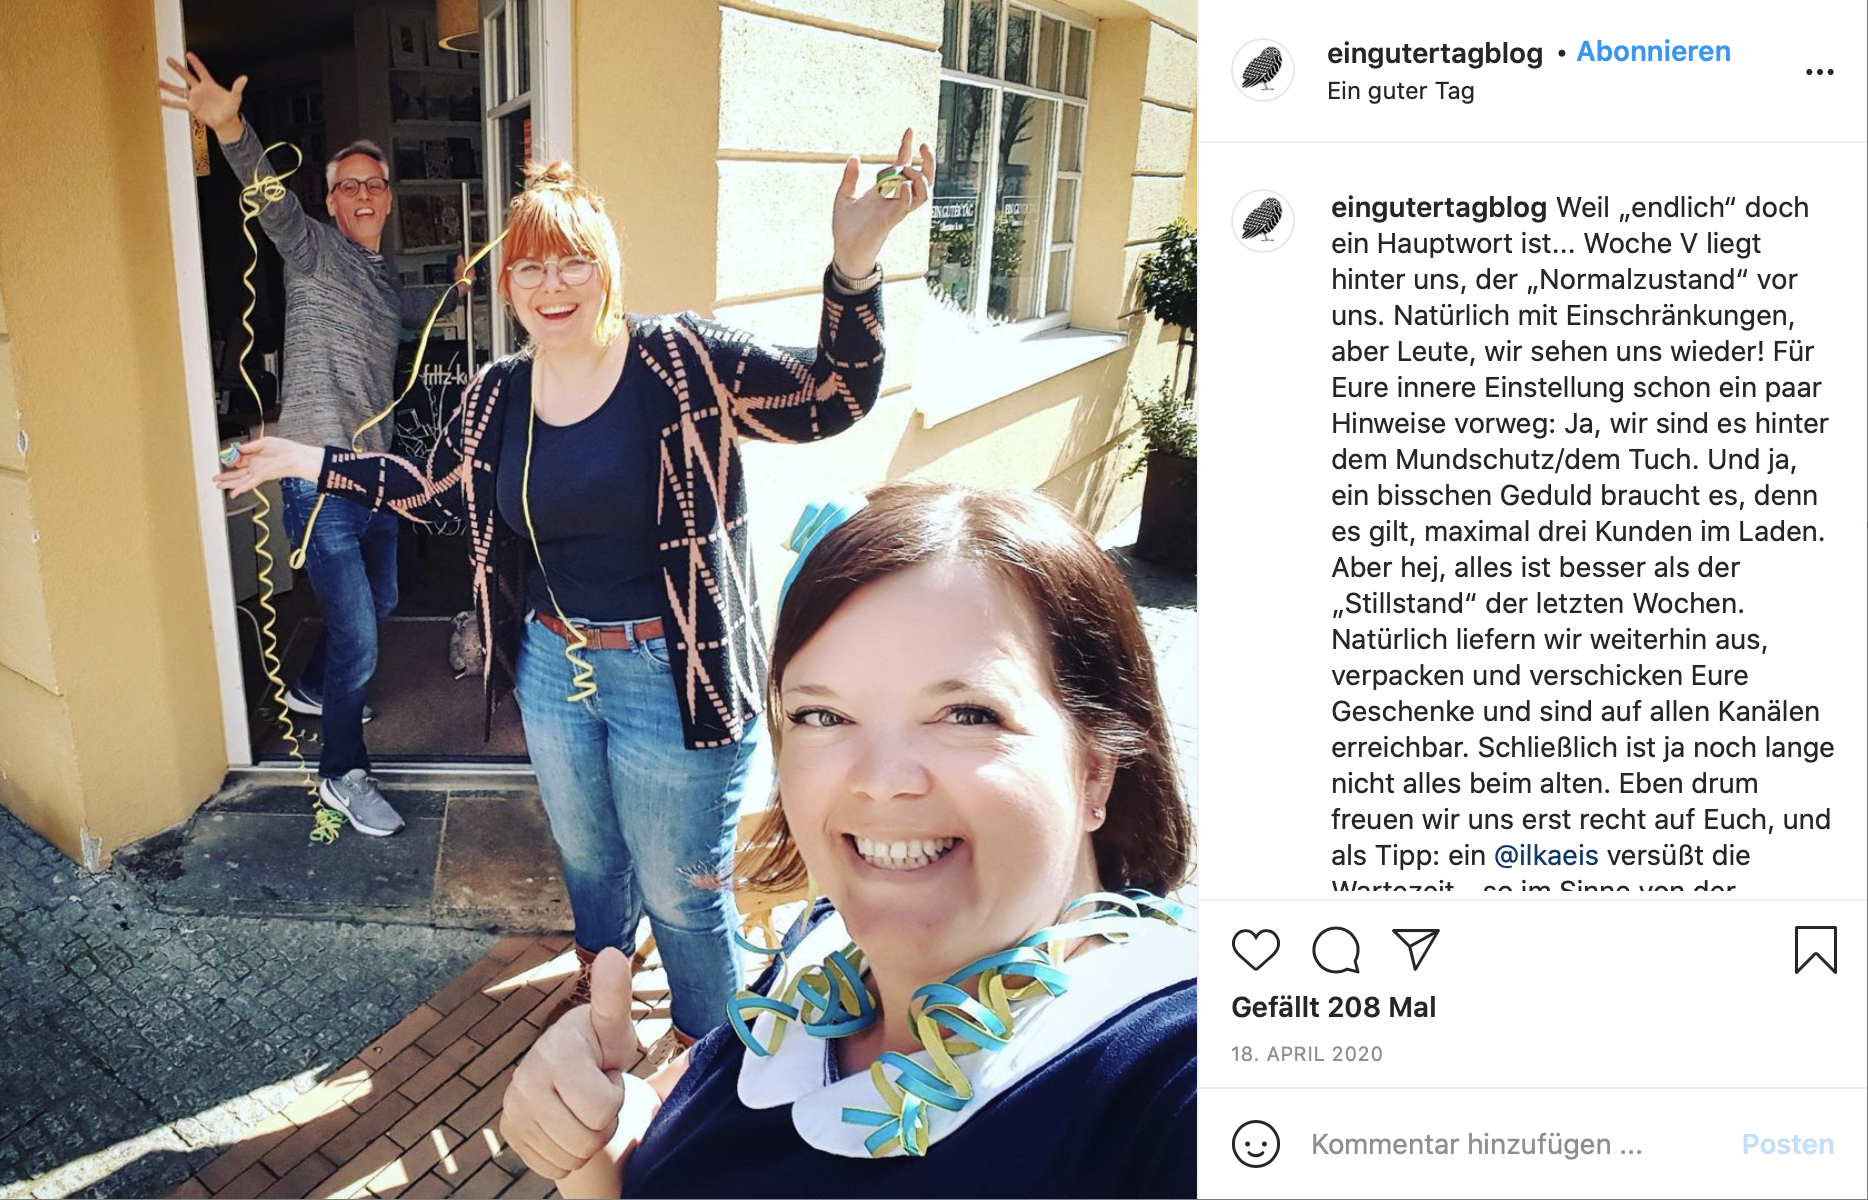Viewport: 1868px width, 1200px height.
Task: Open comments with the speech bubble icon
Action: pos(1336,950)
